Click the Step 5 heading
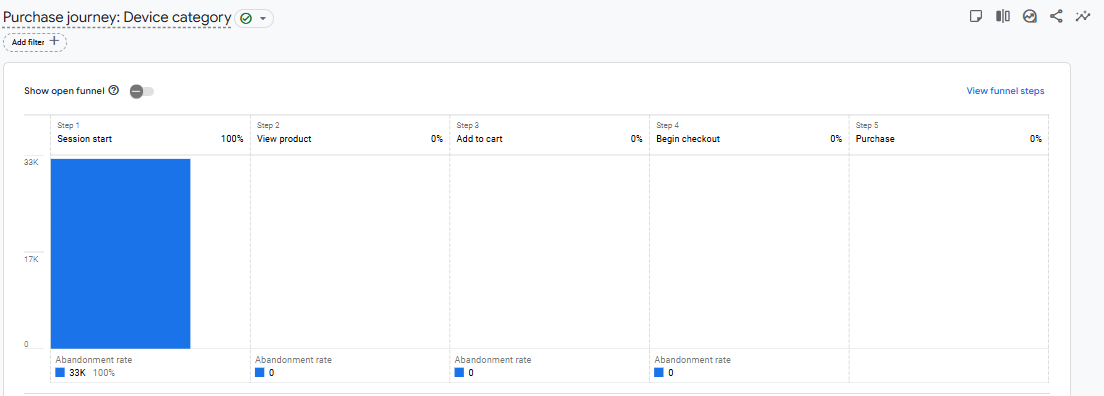The height and width of the screenshot is (396, 1104). (x=867, y=125)
